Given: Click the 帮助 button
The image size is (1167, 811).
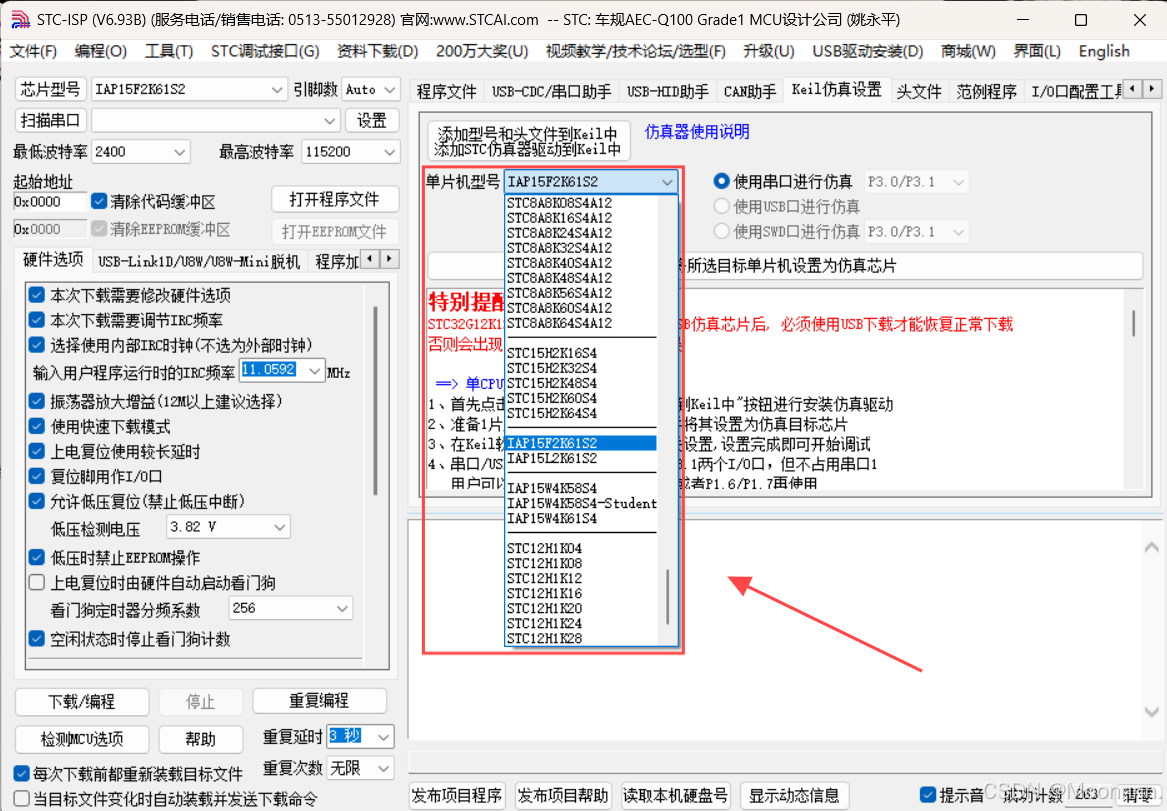Looking at the screenshot, I should [200, 739].
